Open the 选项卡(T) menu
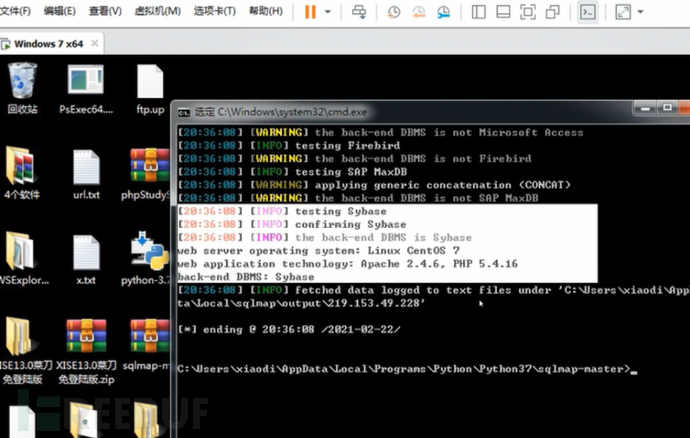Viewport: 690px width, 438px height. tap(215, 11)
